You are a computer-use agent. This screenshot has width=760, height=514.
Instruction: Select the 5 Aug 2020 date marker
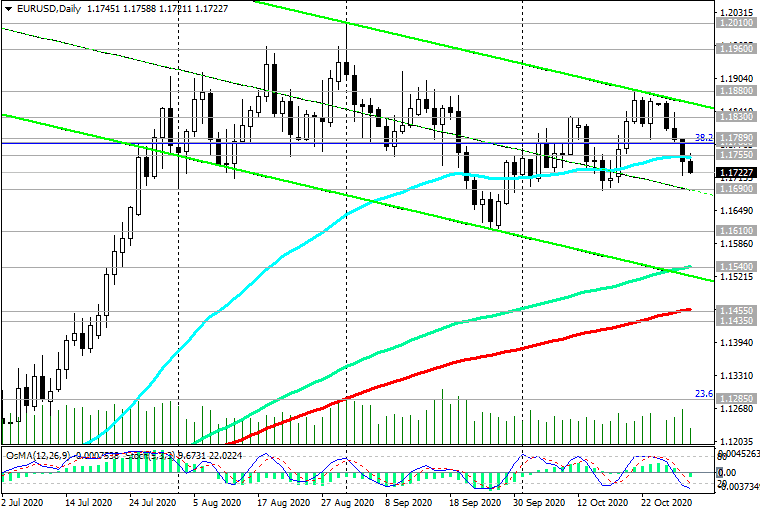217,502
